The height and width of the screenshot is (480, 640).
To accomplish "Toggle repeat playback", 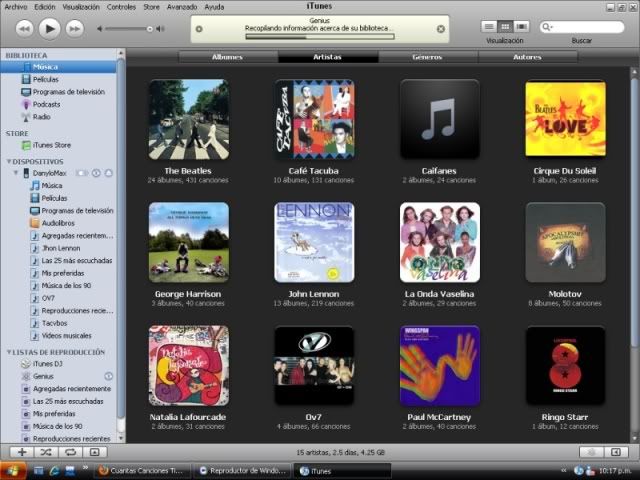I will click(x=71, y=452).
